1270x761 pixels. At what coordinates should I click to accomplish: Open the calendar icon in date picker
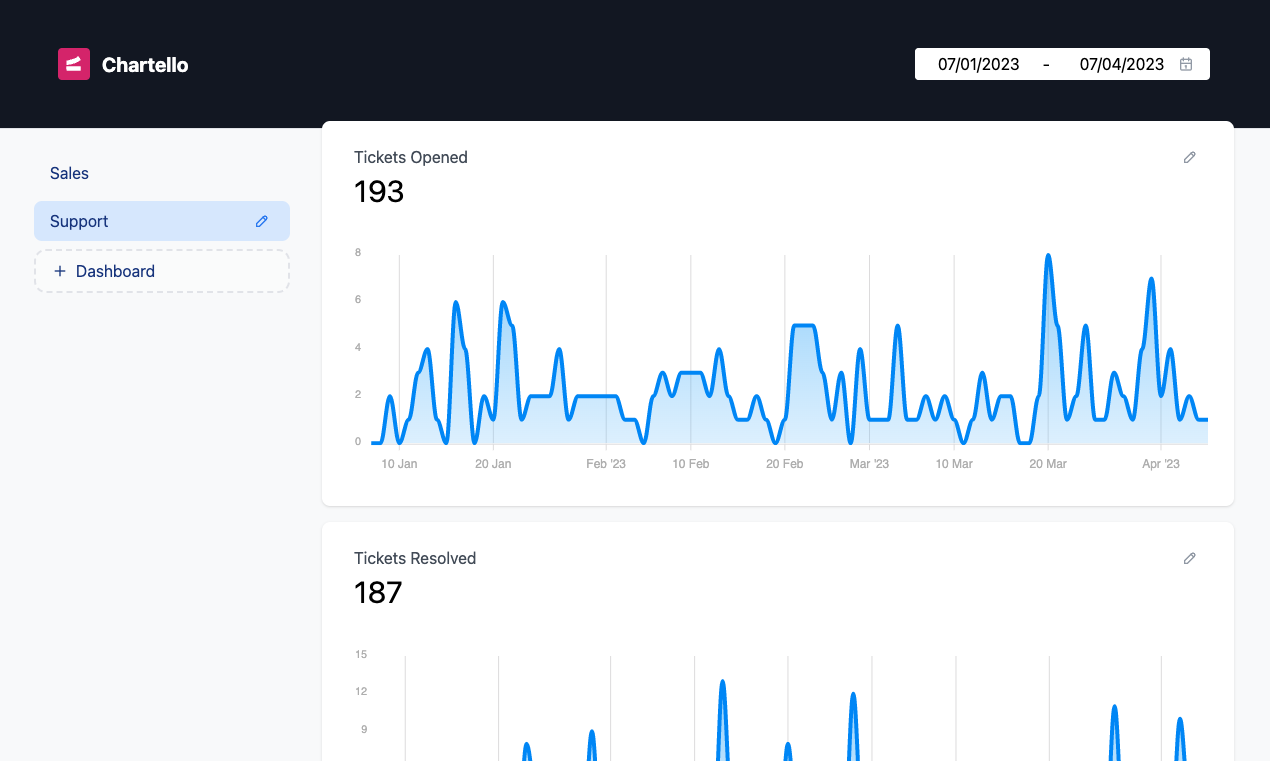click(x=1186, y=64)
